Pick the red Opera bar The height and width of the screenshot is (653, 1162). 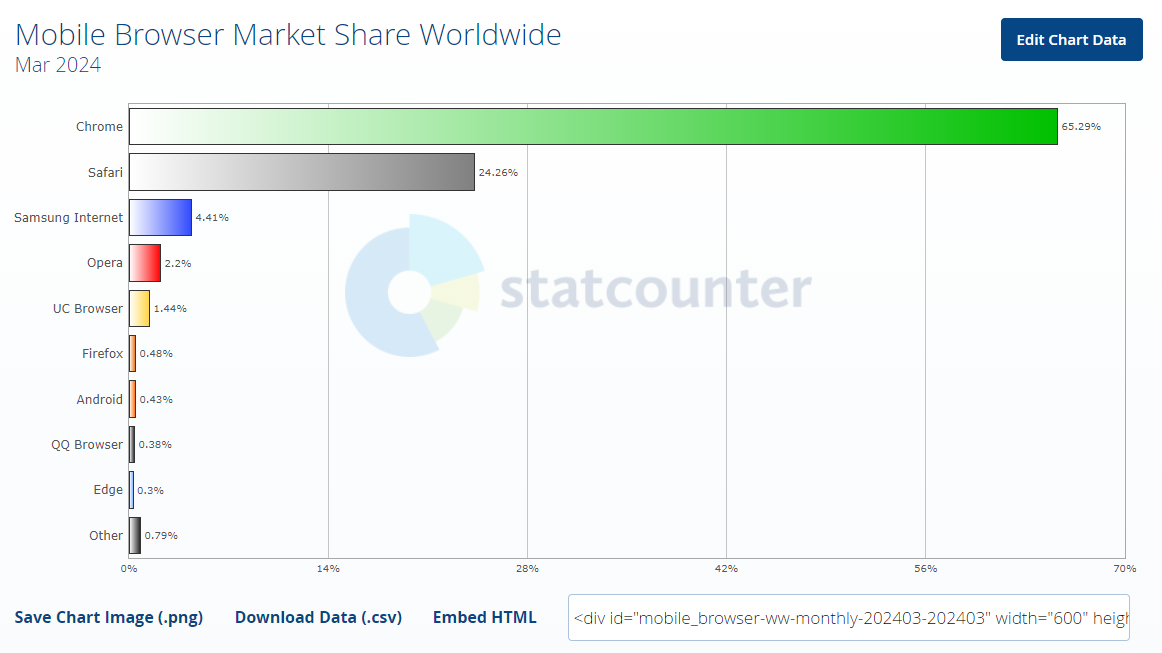[144, 263]
